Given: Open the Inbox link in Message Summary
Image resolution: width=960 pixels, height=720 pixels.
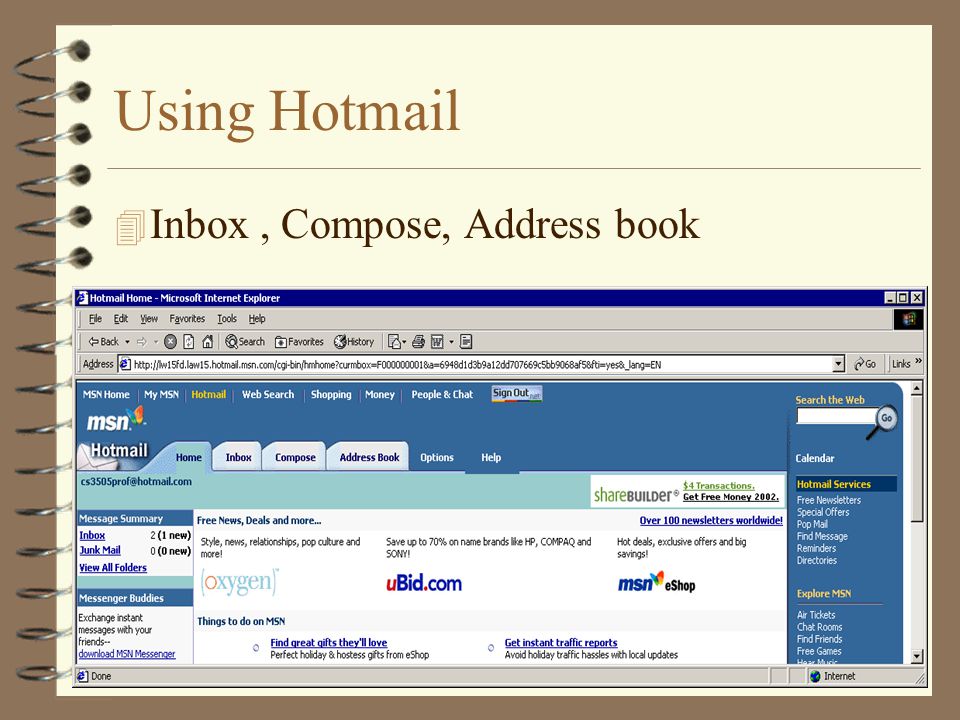Looking at the screenshot, I should click(92, 535).
